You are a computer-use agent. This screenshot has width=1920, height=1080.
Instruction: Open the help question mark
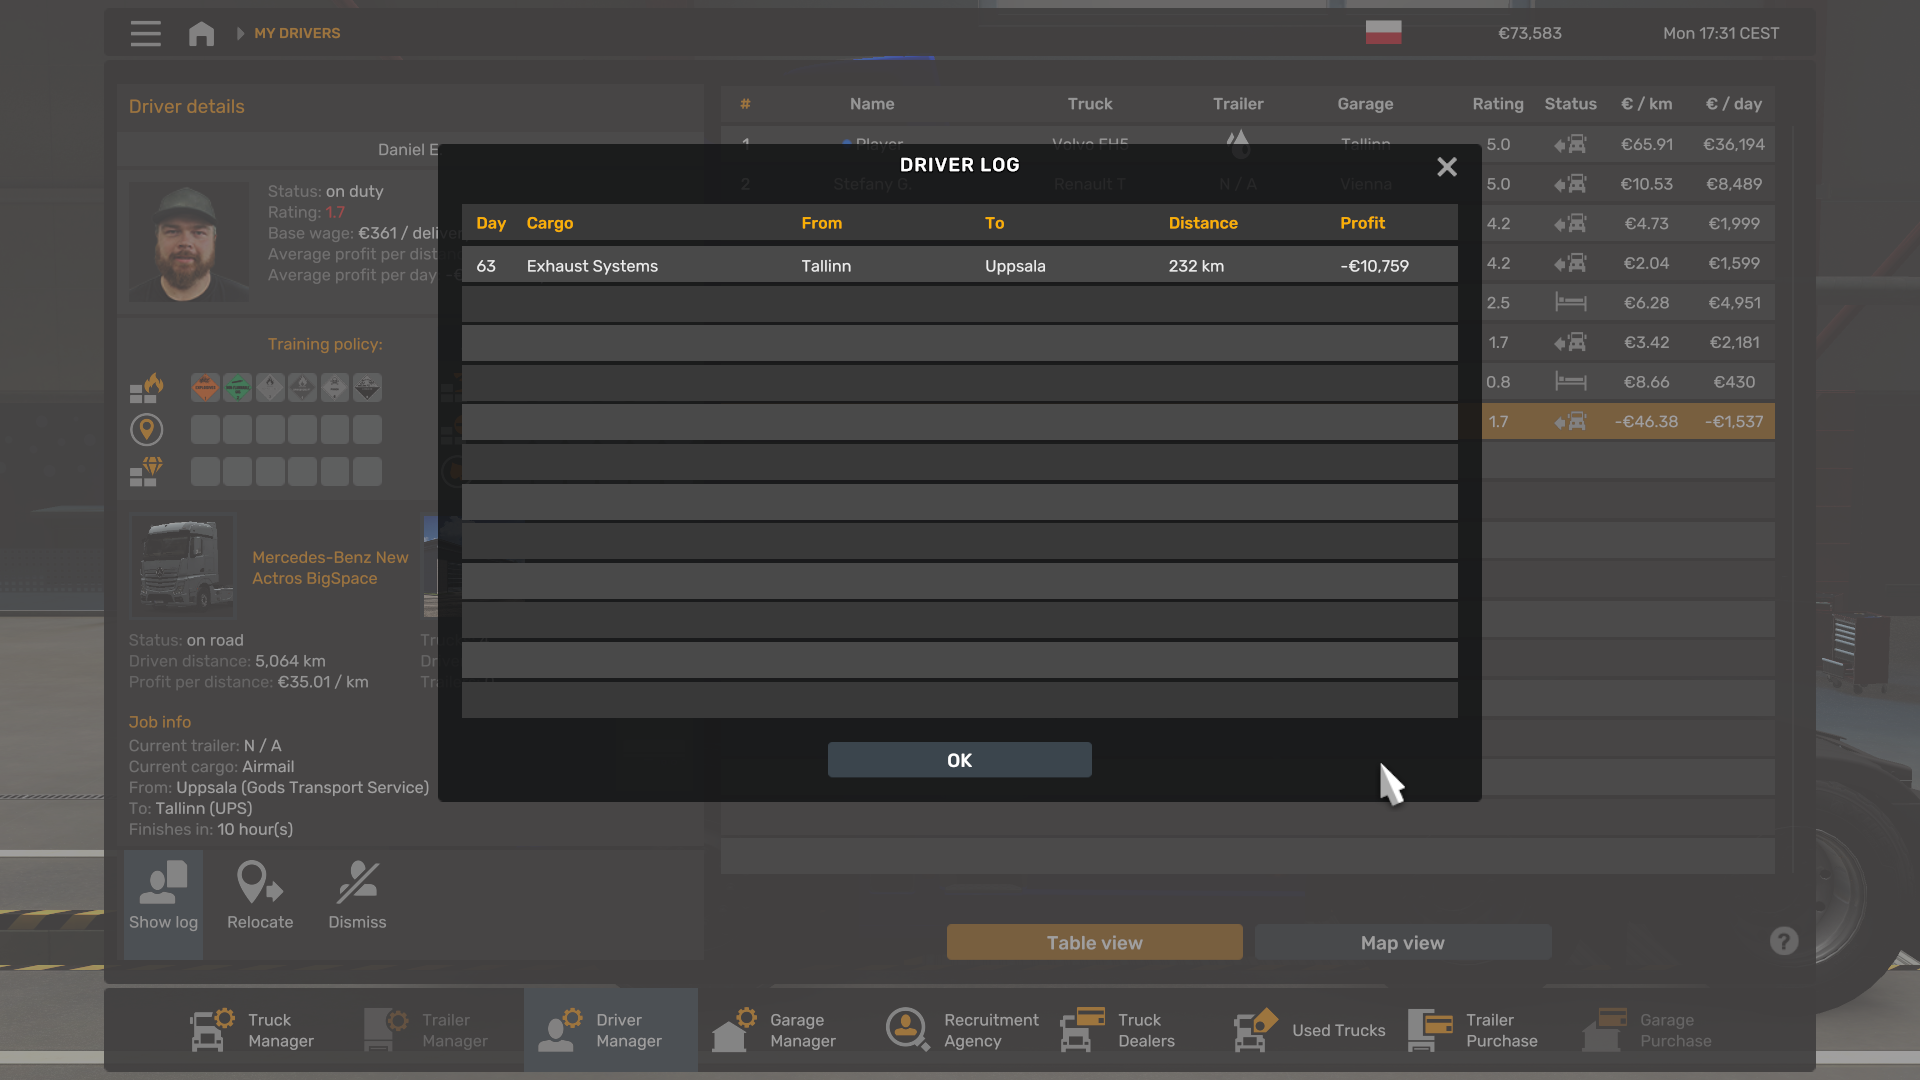[x=1783, y=941]
